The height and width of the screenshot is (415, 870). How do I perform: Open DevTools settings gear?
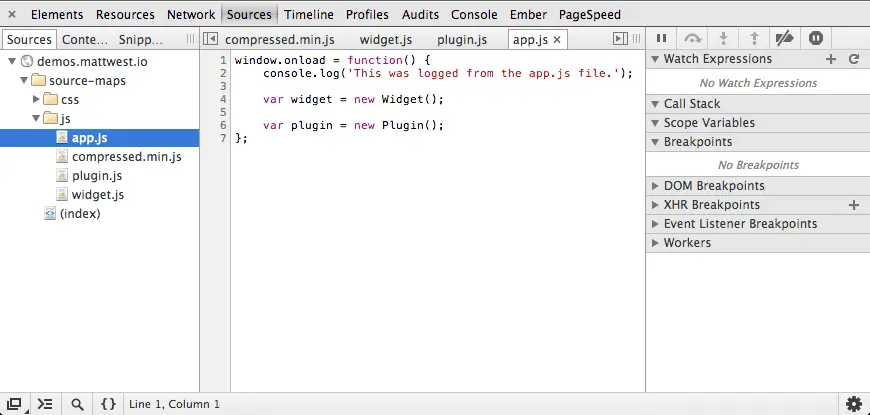coord(854,403)
